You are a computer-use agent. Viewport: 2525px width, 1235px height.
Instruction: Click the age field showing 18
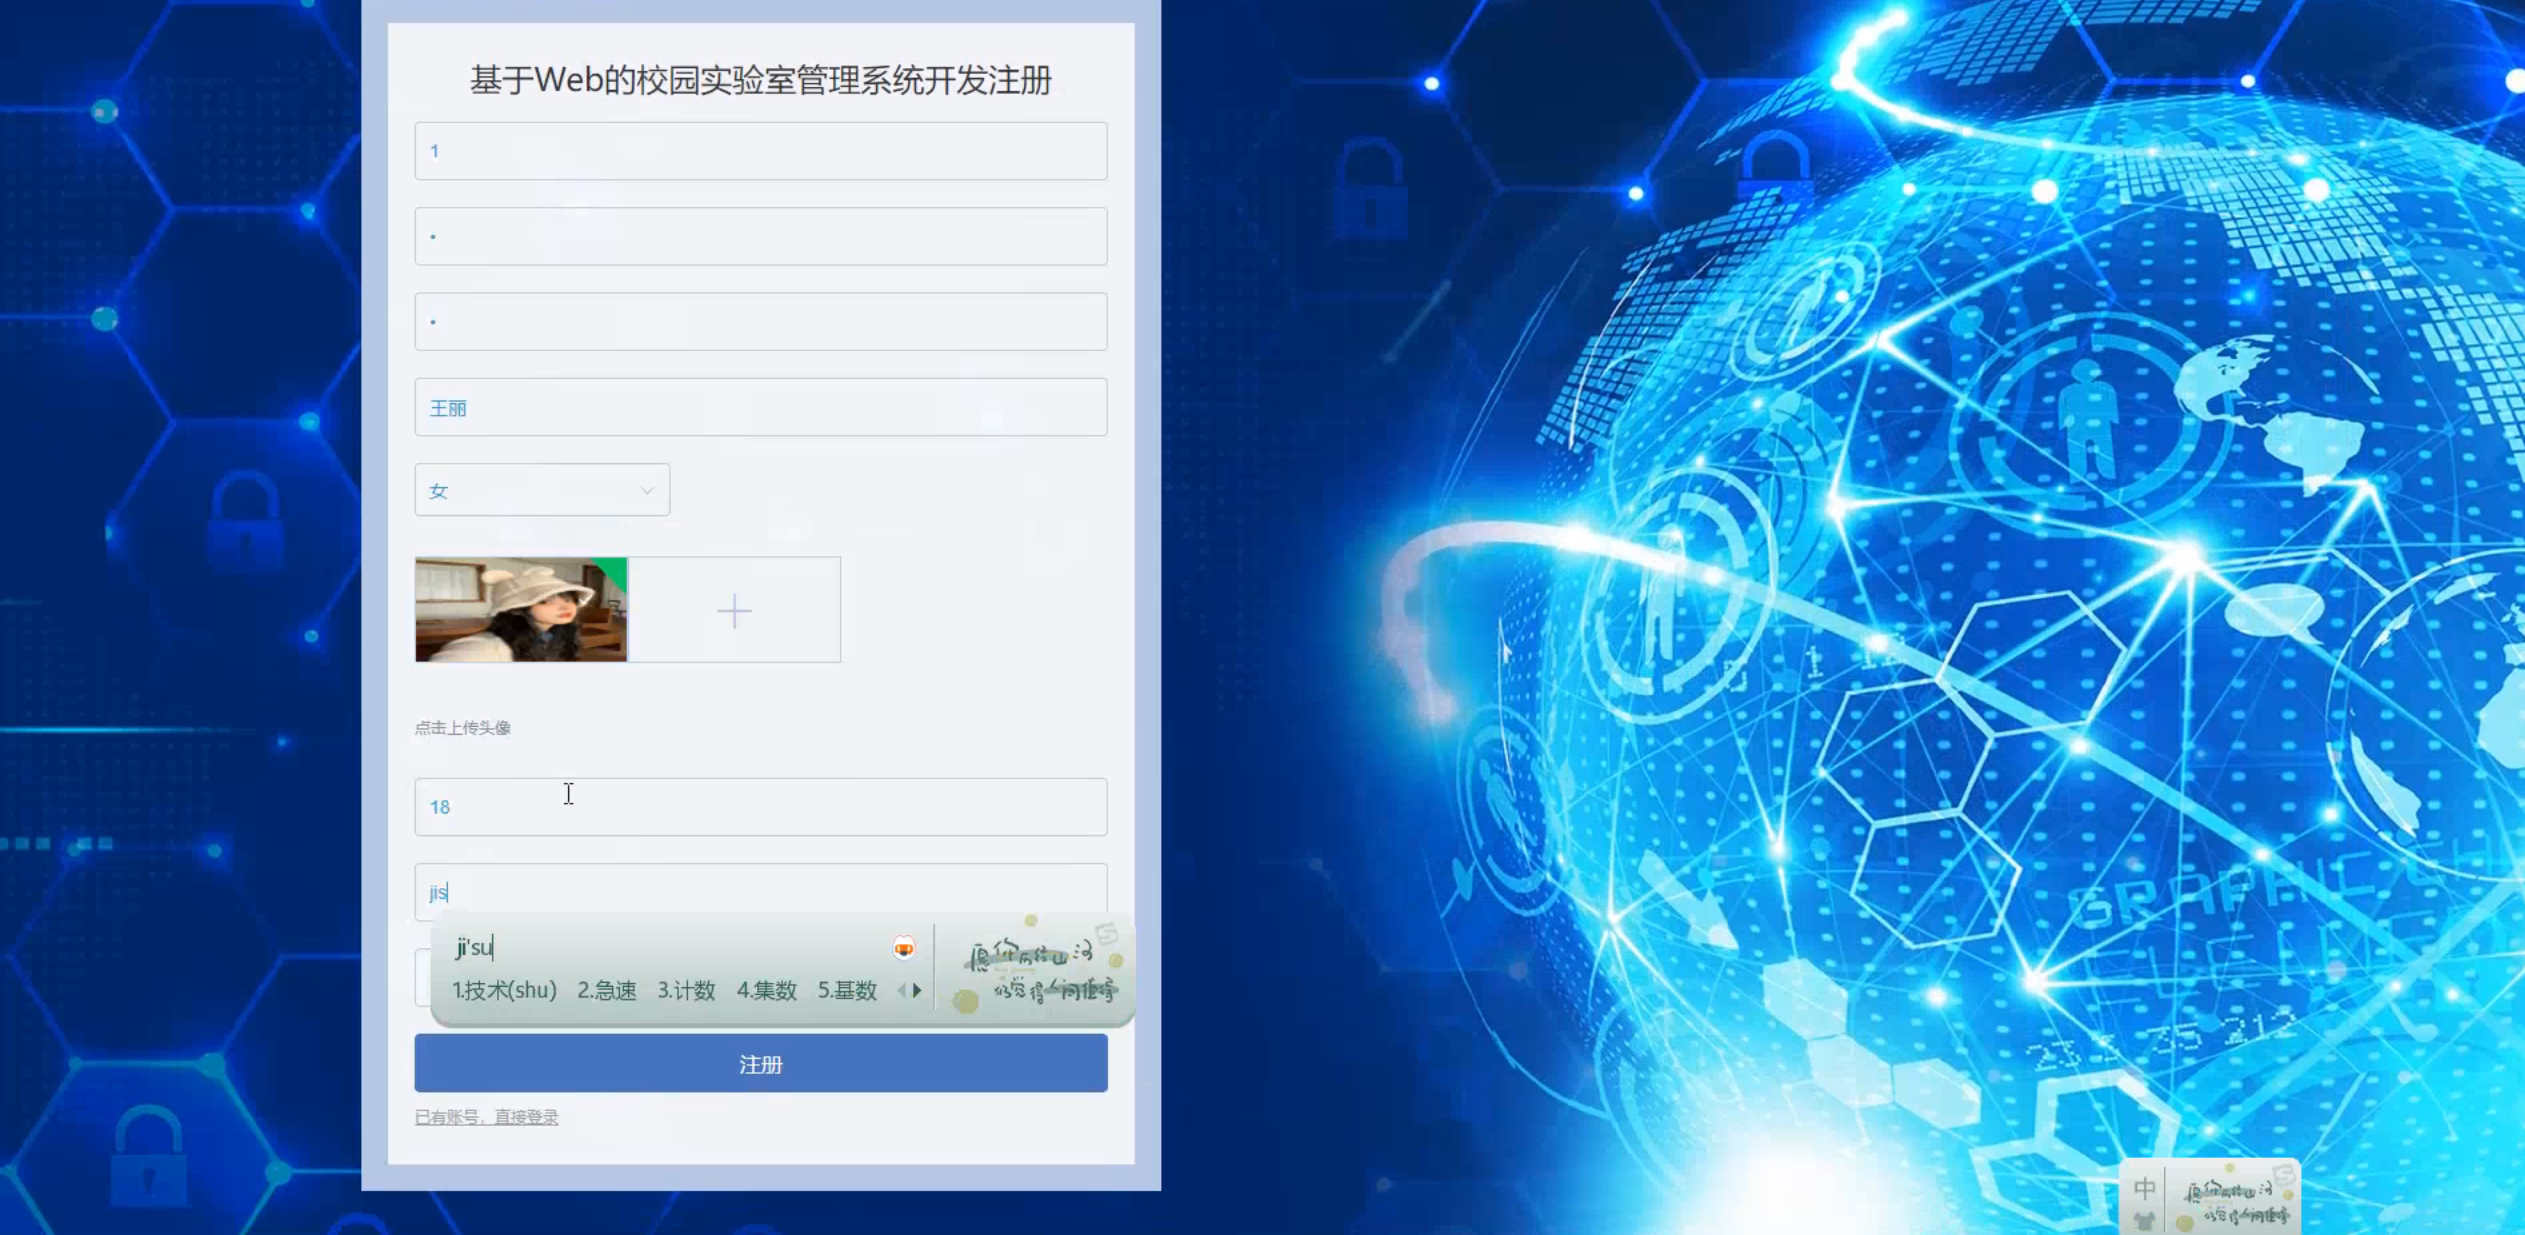click(760, 807)
